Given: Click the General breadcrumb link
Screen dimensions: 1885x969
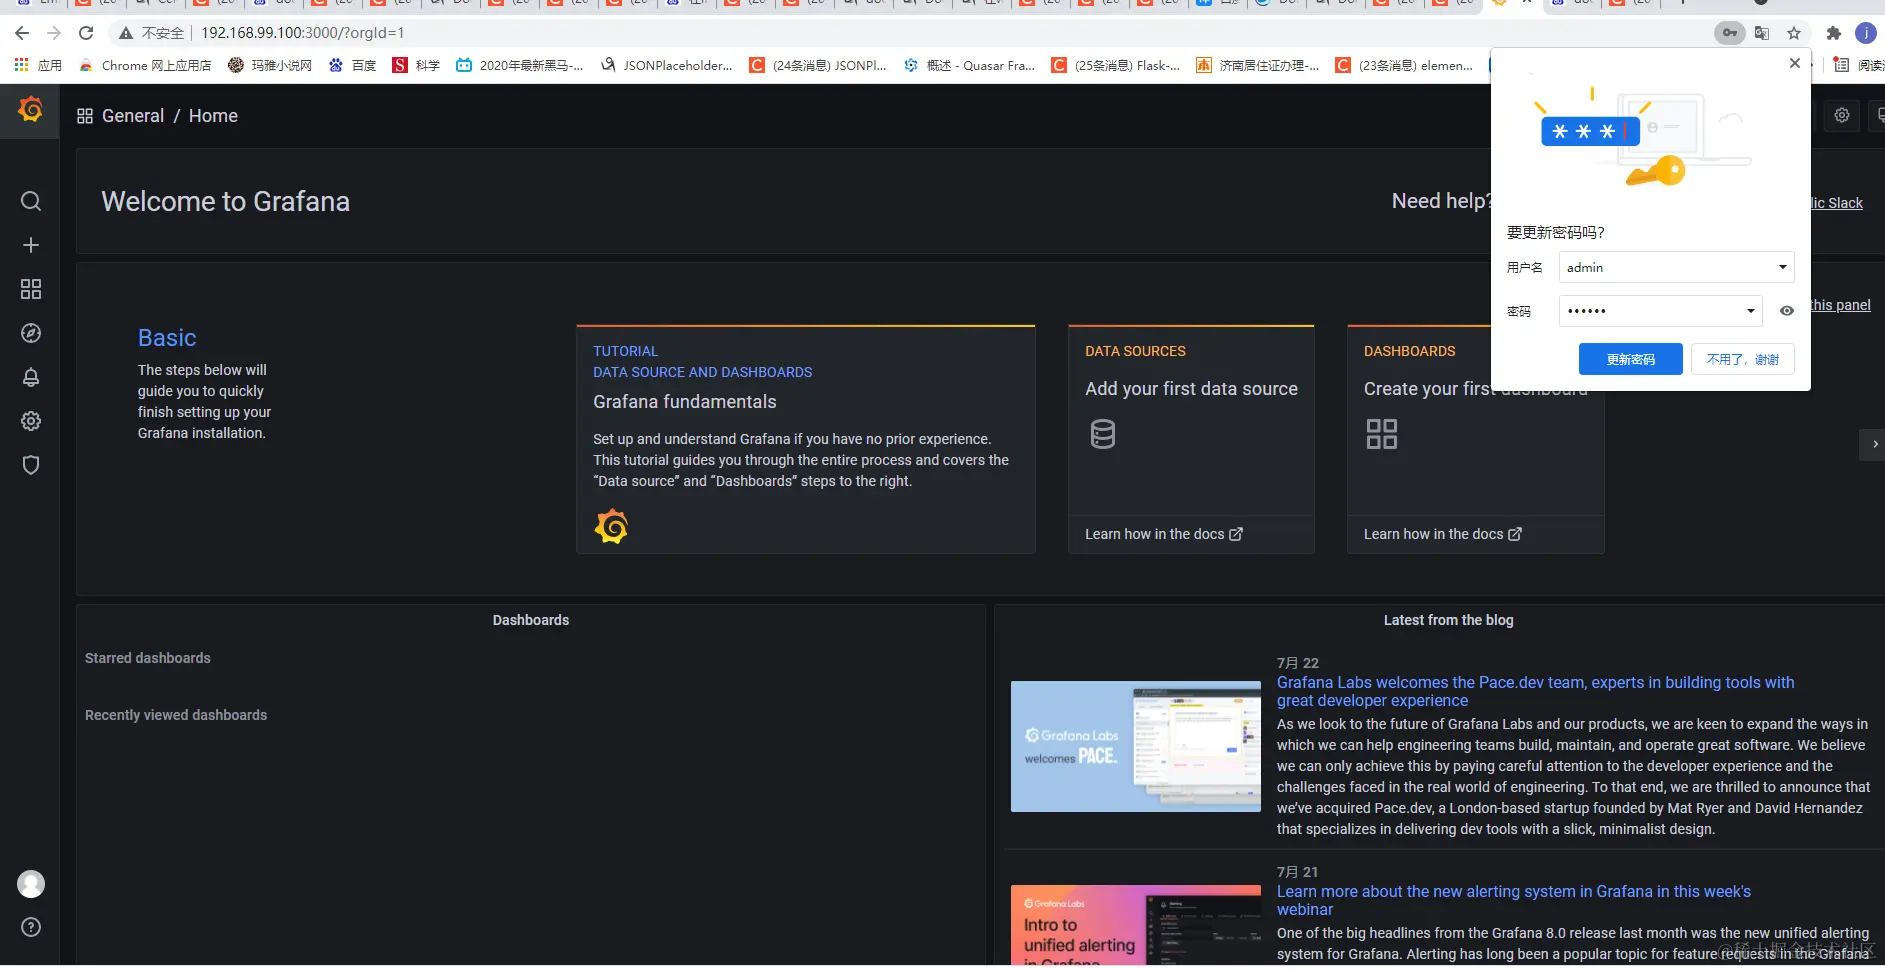Looking at the screenshot, I should click(133, 116).
